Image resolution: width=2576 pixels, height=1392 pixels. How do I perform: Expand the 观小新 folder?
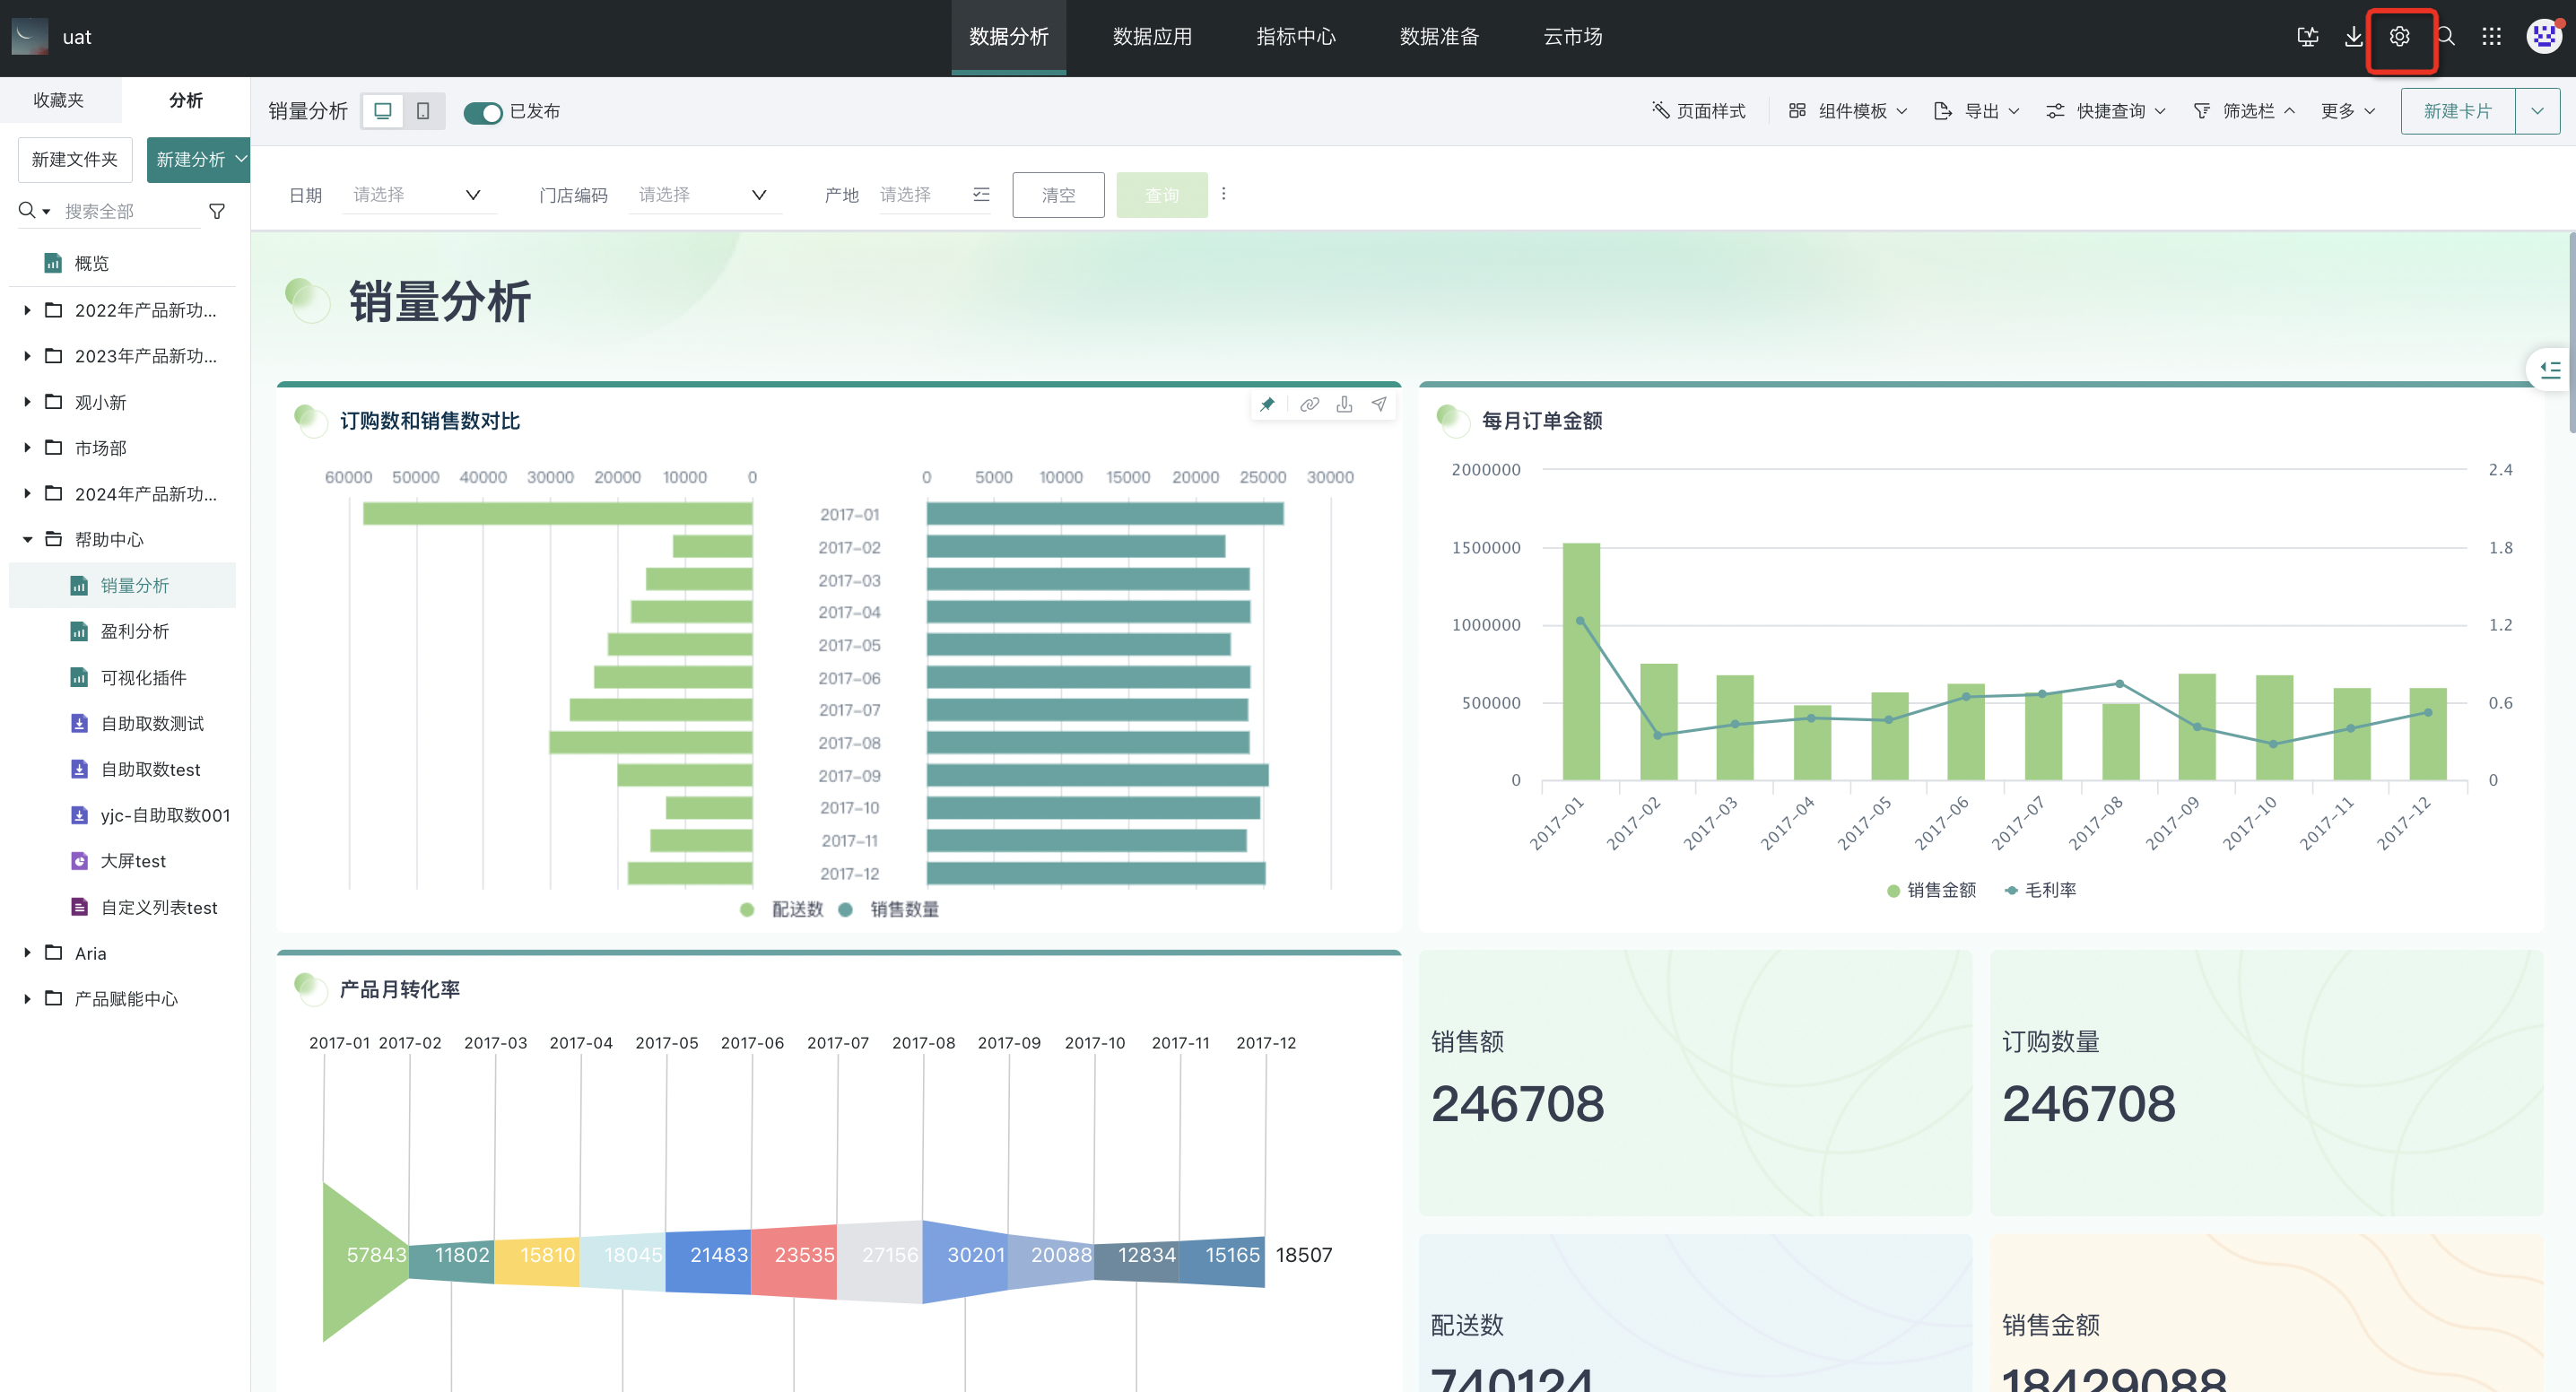(27, 402)
